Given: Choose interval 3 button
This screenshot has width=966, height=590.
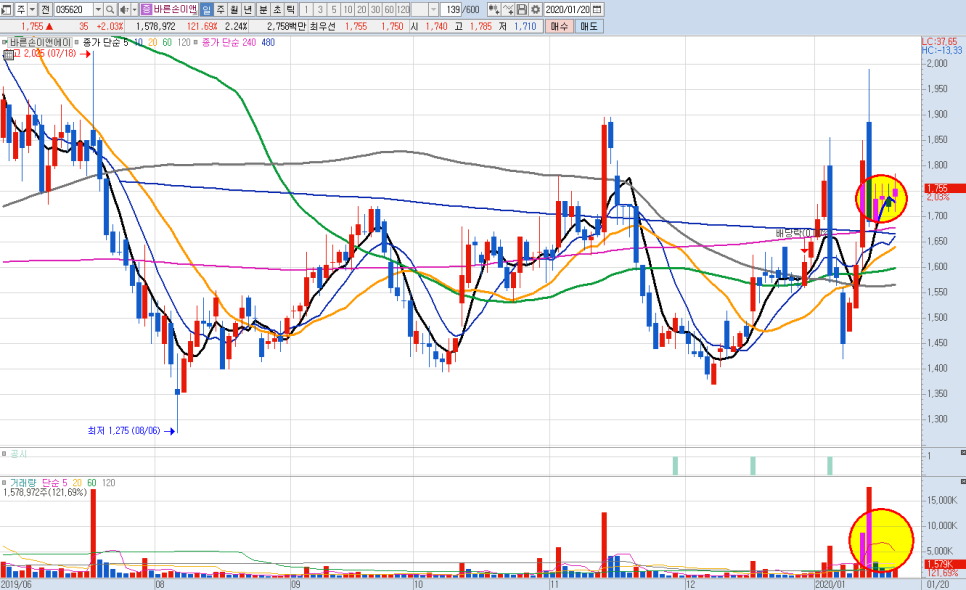Looking at the screenshot, I should point(320,9).
